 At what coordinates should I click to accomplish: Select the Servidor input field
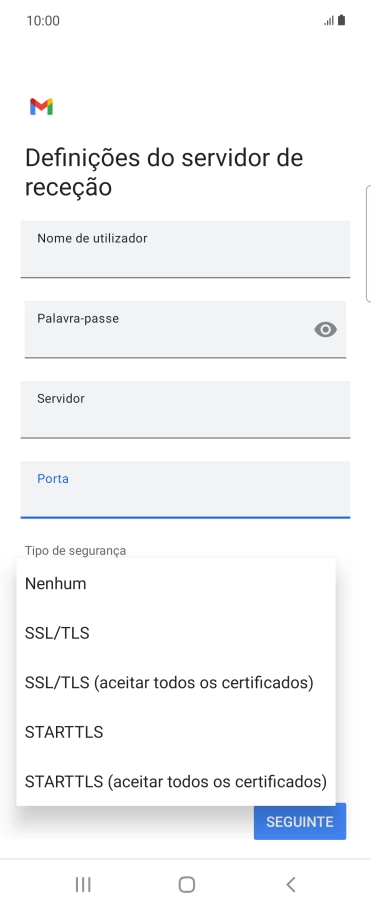pos(185,409)
